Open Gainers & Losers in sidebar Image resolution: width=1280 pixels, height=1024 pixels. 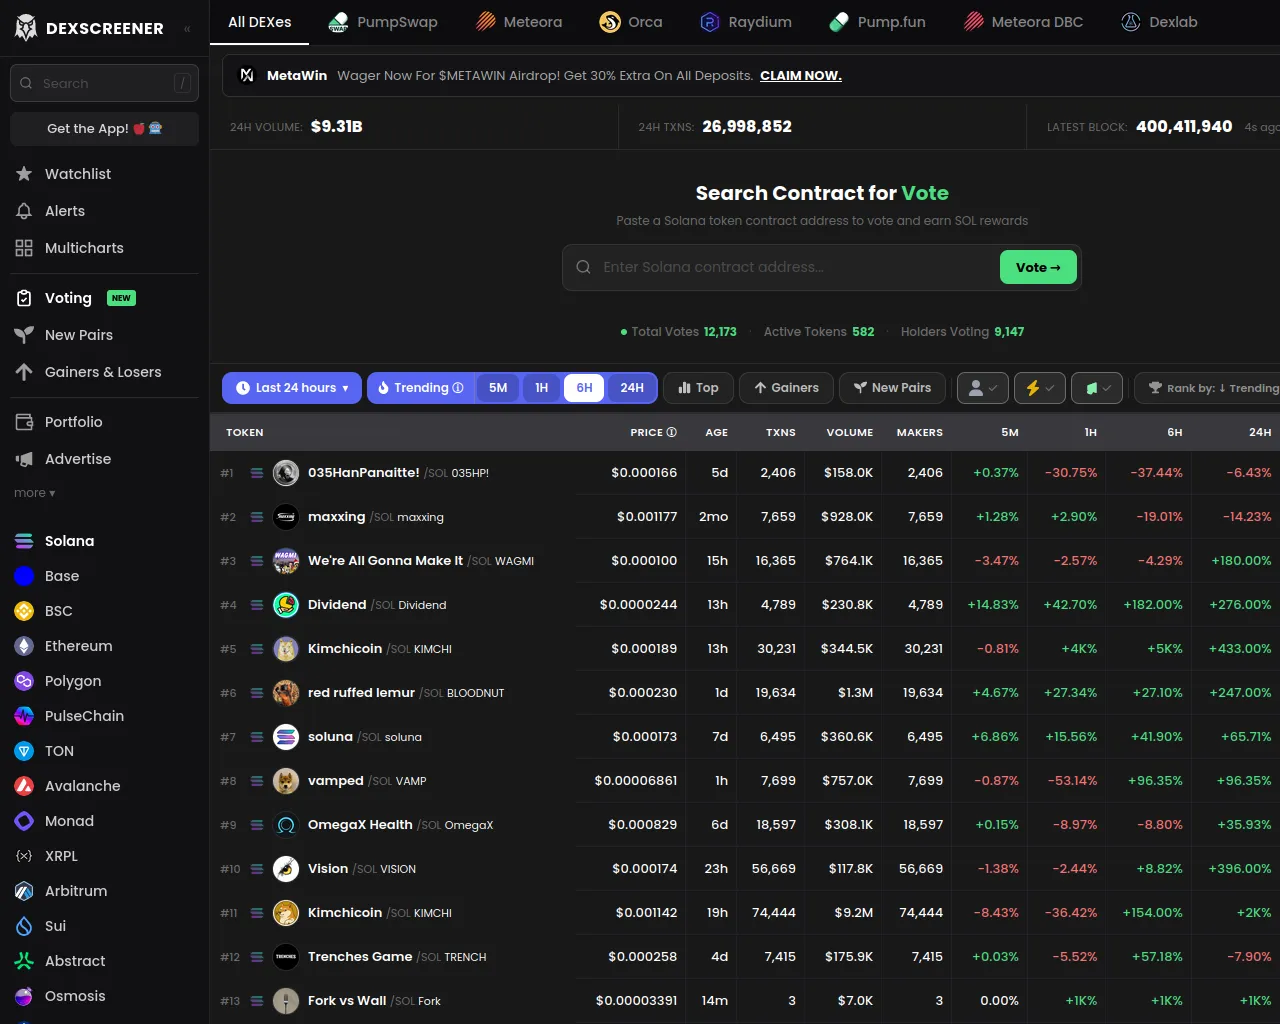[x=104, y=372]
